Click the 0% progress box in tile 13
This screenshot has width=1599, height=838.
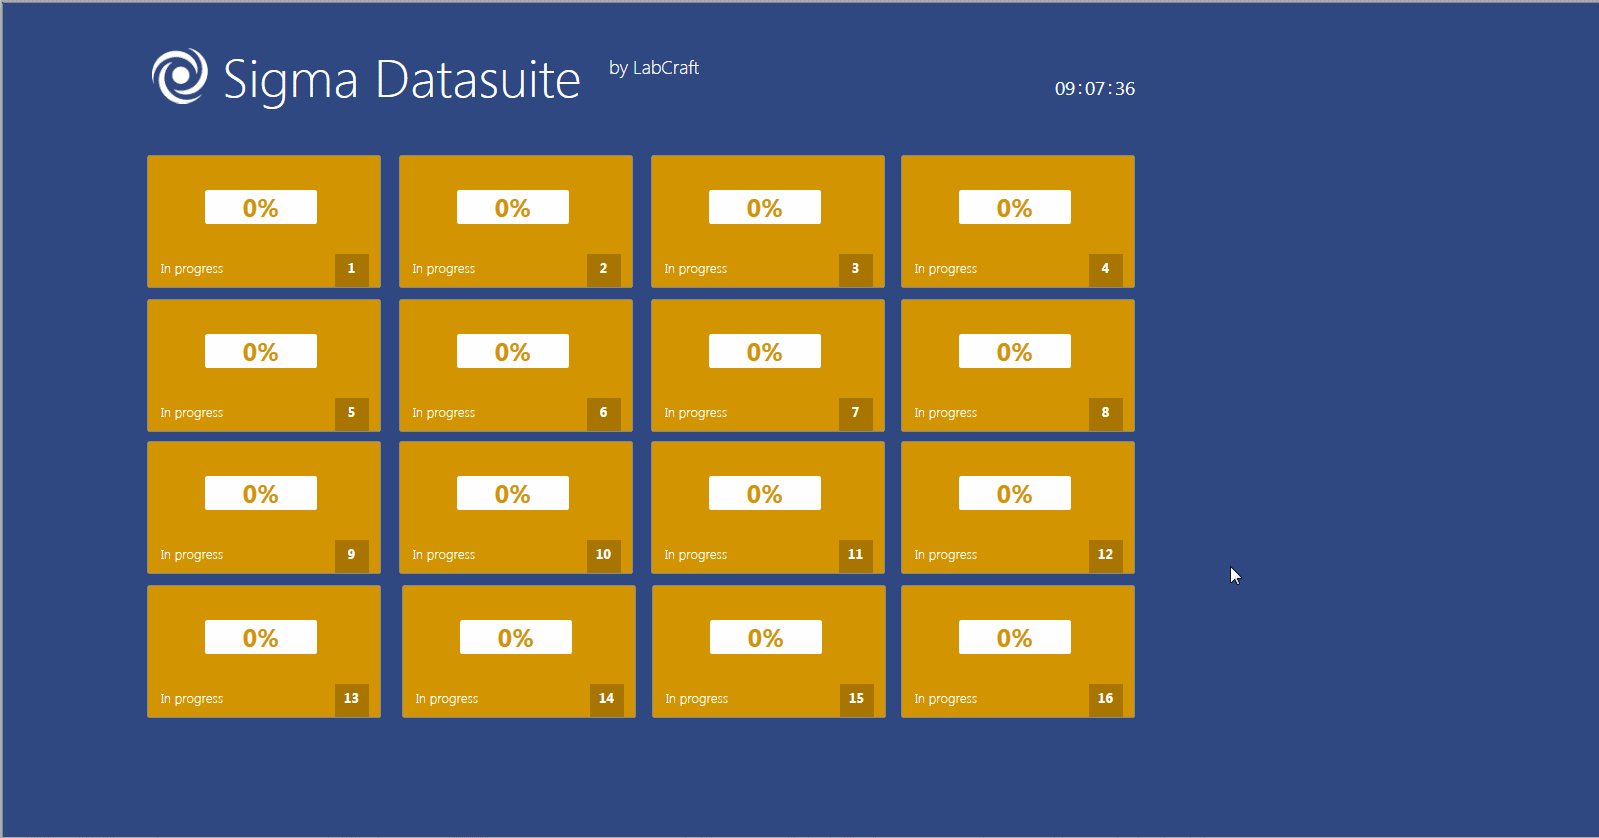click(x=261, y=637)
